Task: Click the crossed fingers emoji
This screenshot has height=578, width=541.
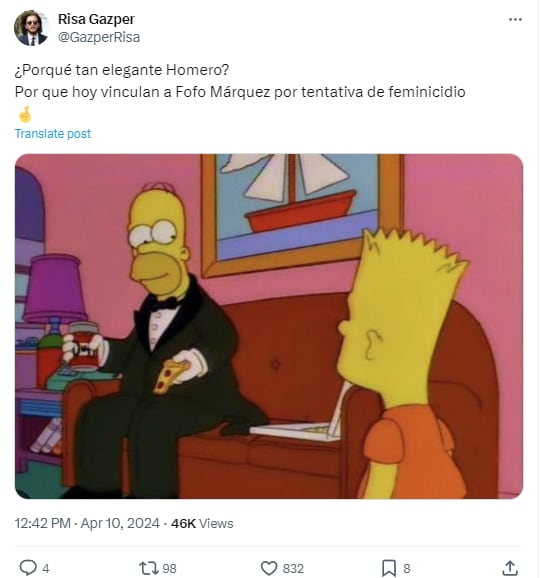Action: point(25,114)
